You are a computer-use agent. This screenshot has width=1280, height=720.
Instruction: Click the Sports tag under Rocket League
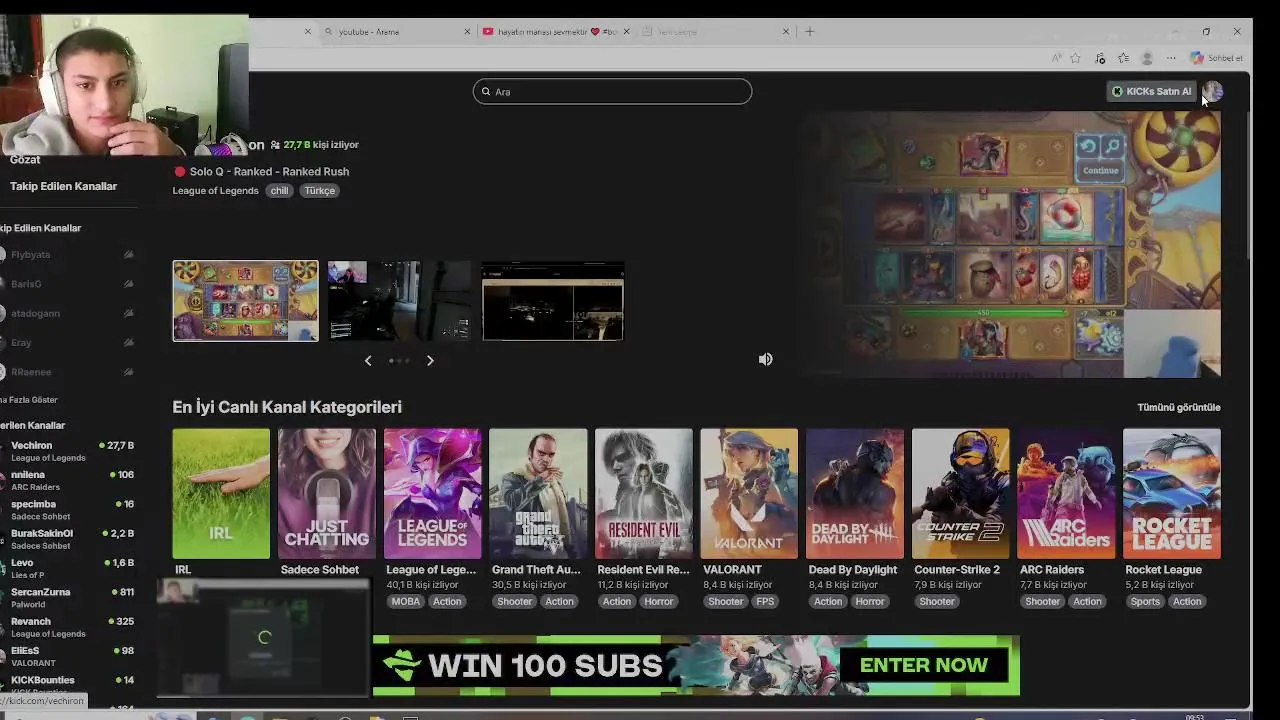tap(1145, 602)
